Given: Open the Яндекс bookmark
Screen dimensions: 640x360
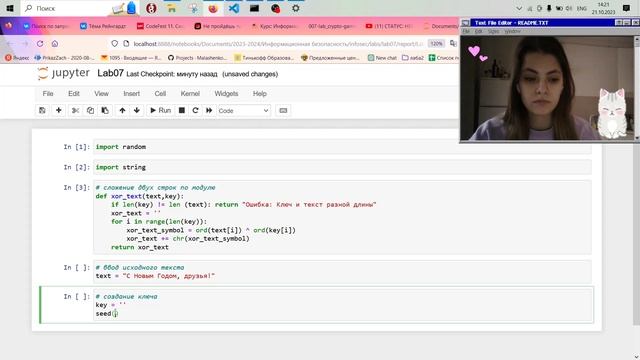Looking at the screenshot, I should pyautogui.click(x=17, y=58).
